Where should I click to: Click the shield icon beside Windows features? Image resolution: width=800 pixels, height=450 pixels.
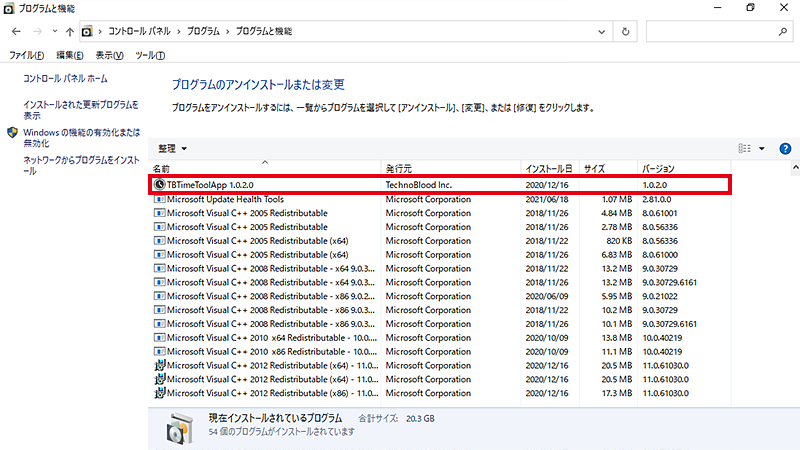tap(13, 133)
